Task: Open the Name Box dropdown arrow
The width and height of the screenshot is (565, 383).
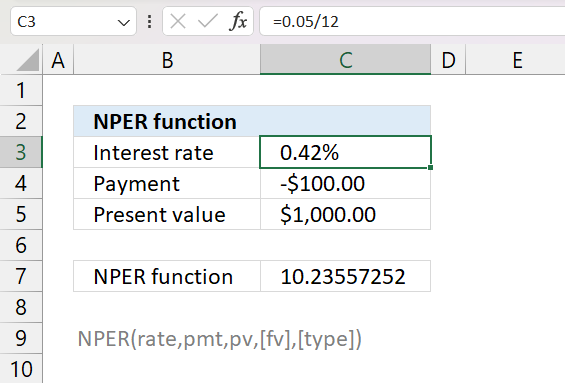Action: (124, 23)
